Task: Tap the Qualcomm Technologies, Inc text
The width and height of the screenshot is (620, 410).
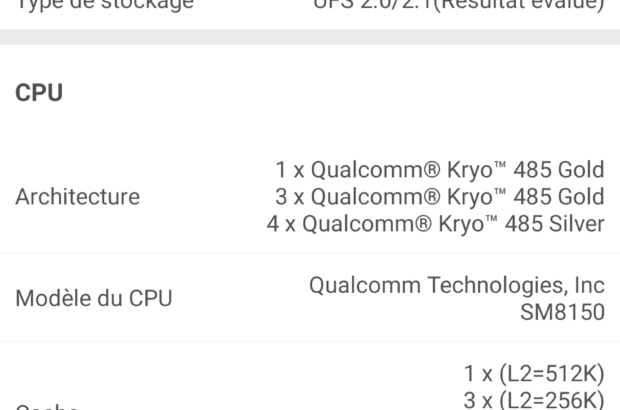Action: (456, 285)
